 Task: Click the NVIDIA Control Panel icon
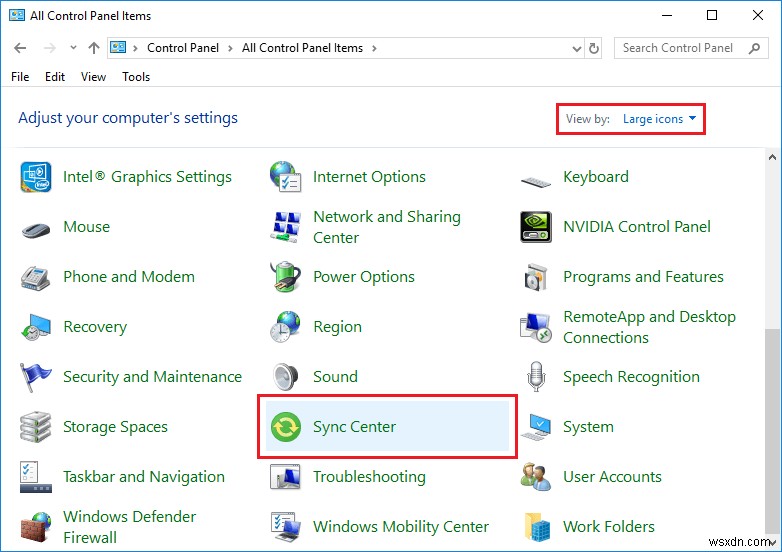[x=536, y=227]
